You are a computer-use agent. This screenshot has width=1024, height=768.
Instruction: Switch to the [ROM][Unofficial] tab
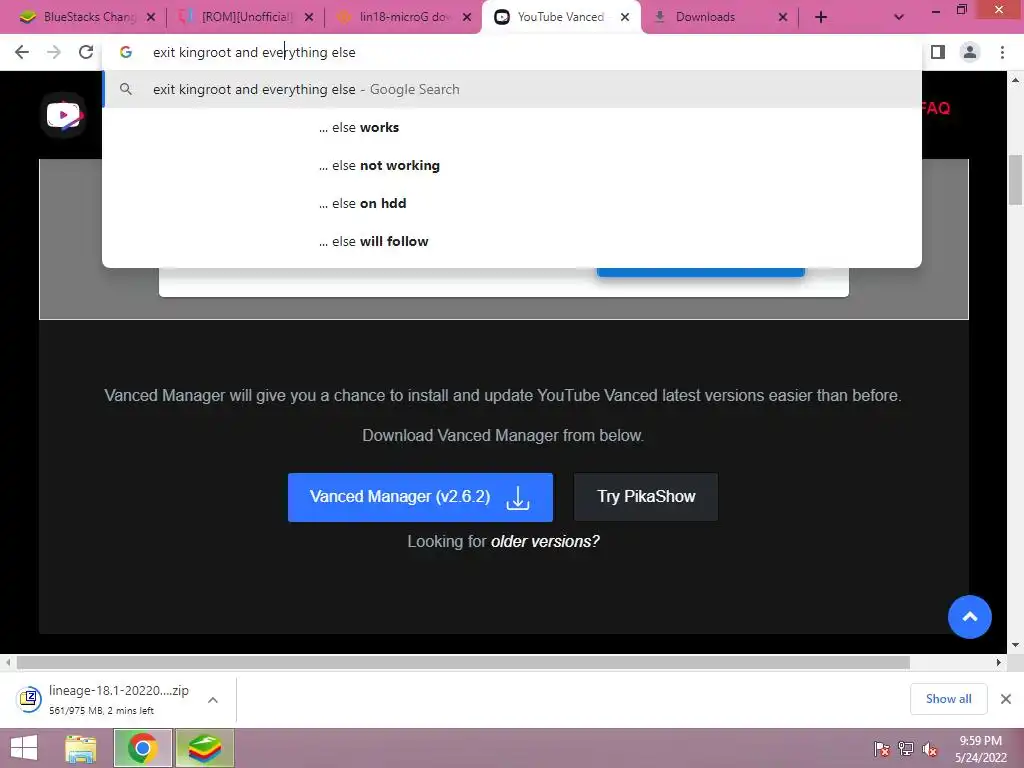coord(242,17)
